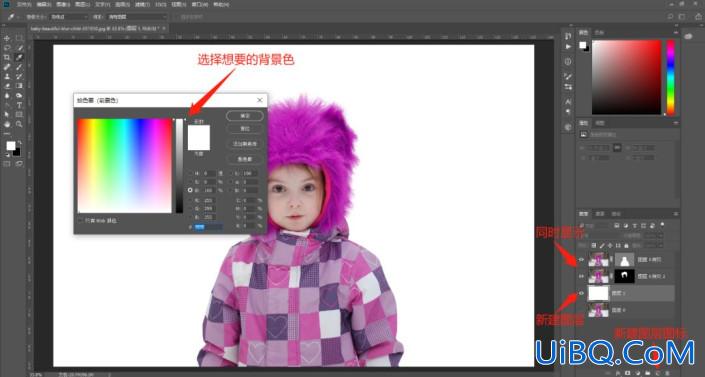
Task: Select the Spot Healing Brush tool
Action: 7,67
